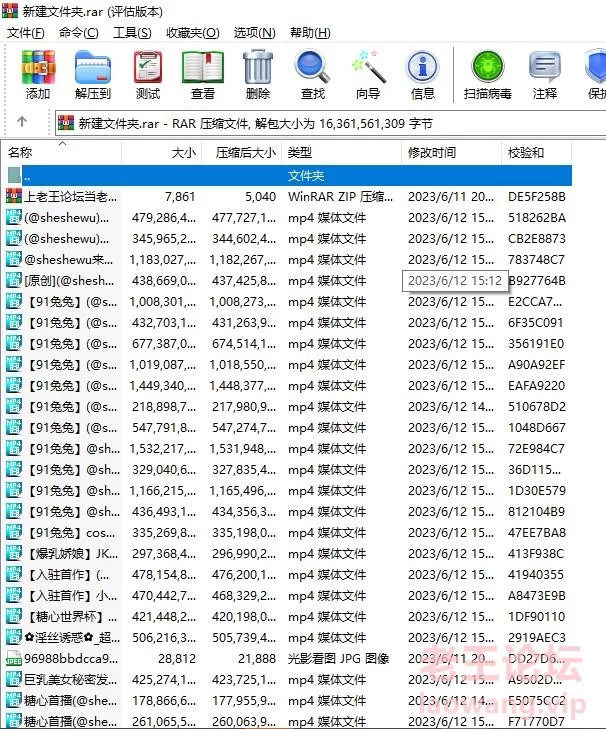Viewport: 606px width, 729px height.
Task: Open the 注释 (Comment) toolbar icon
Action: click(x=545, y=68)
